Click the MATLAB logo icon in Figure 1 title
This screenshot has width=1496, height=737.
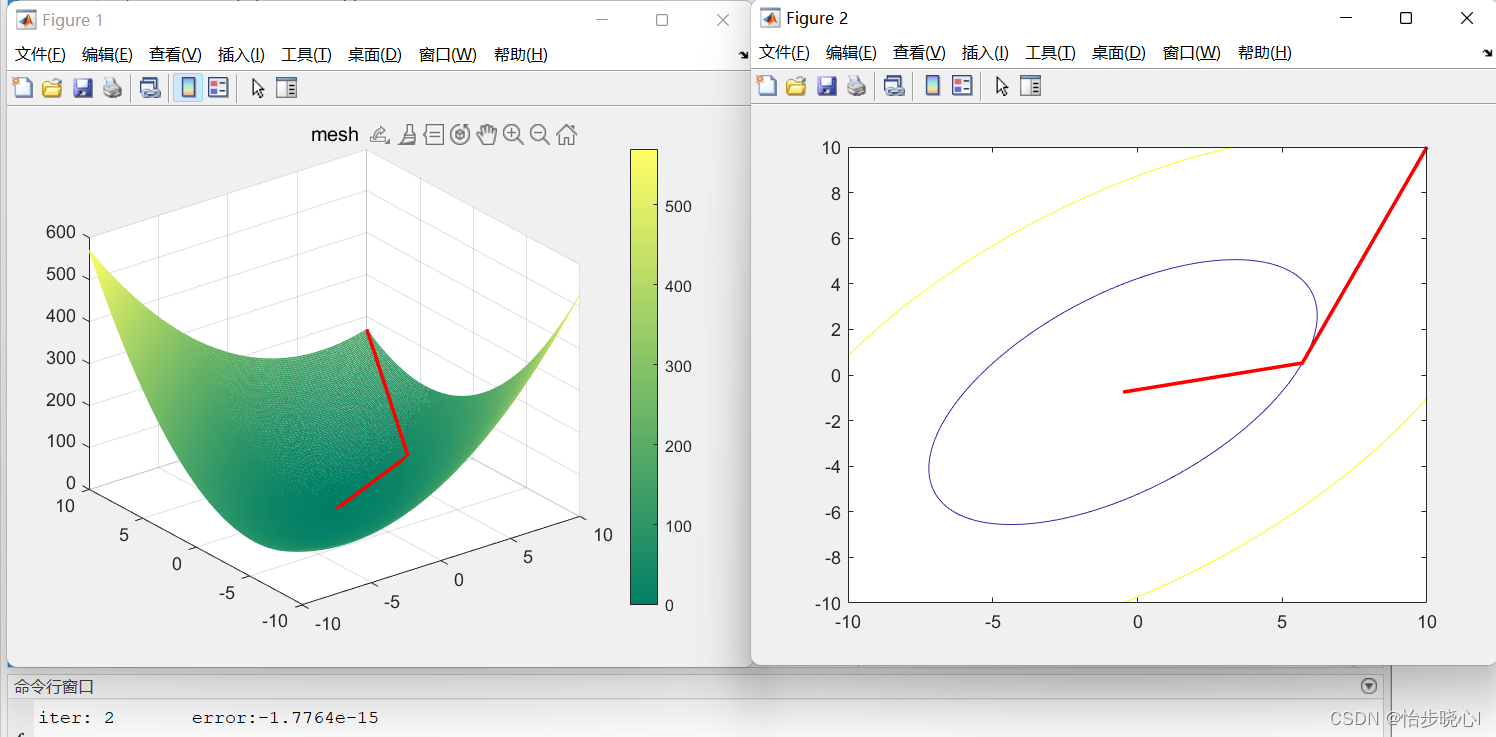coord(26,20)
